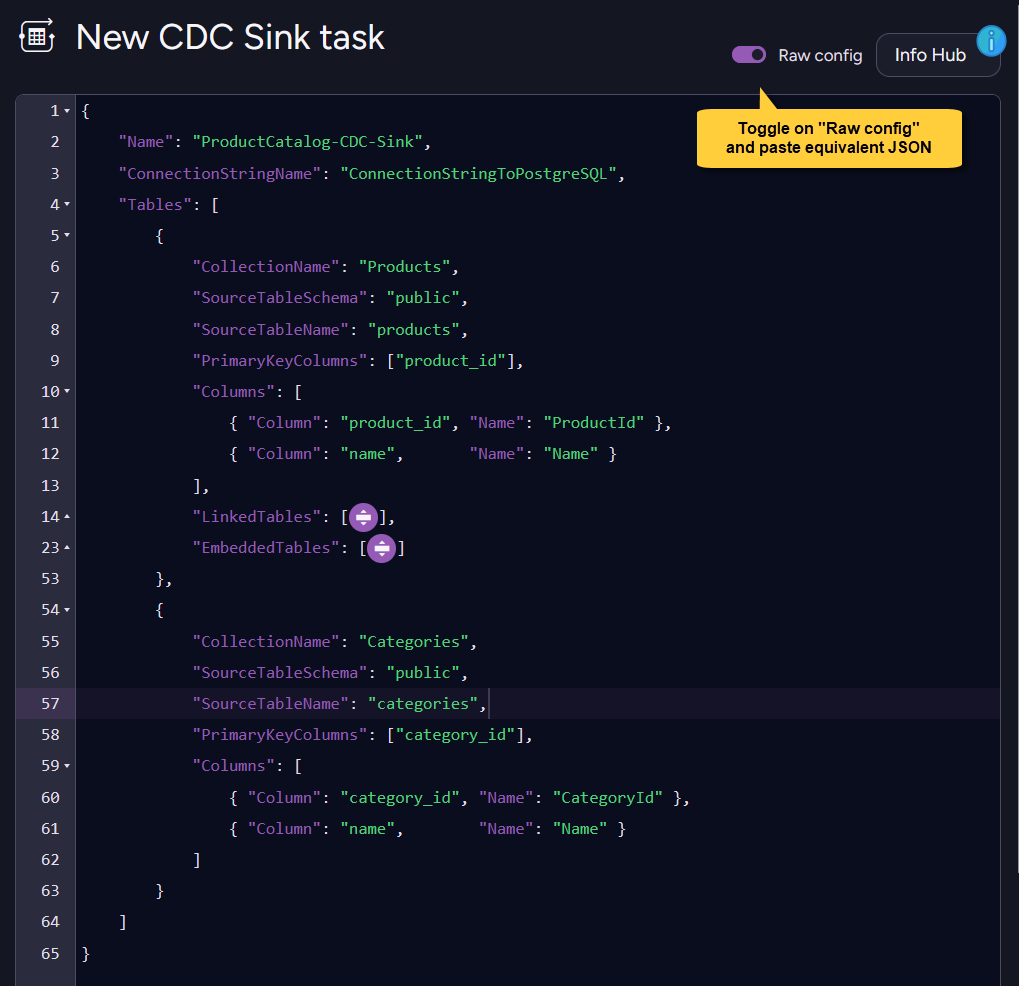Unfold line 14 using gutter arrow
Screen dimensions: 1019x986
point(67,517)
